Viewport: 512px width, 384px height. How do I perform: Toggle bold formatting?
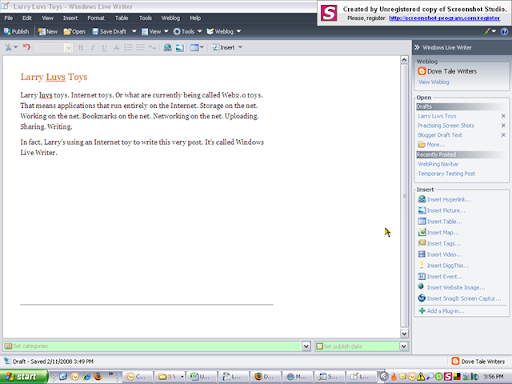[81, 48]
